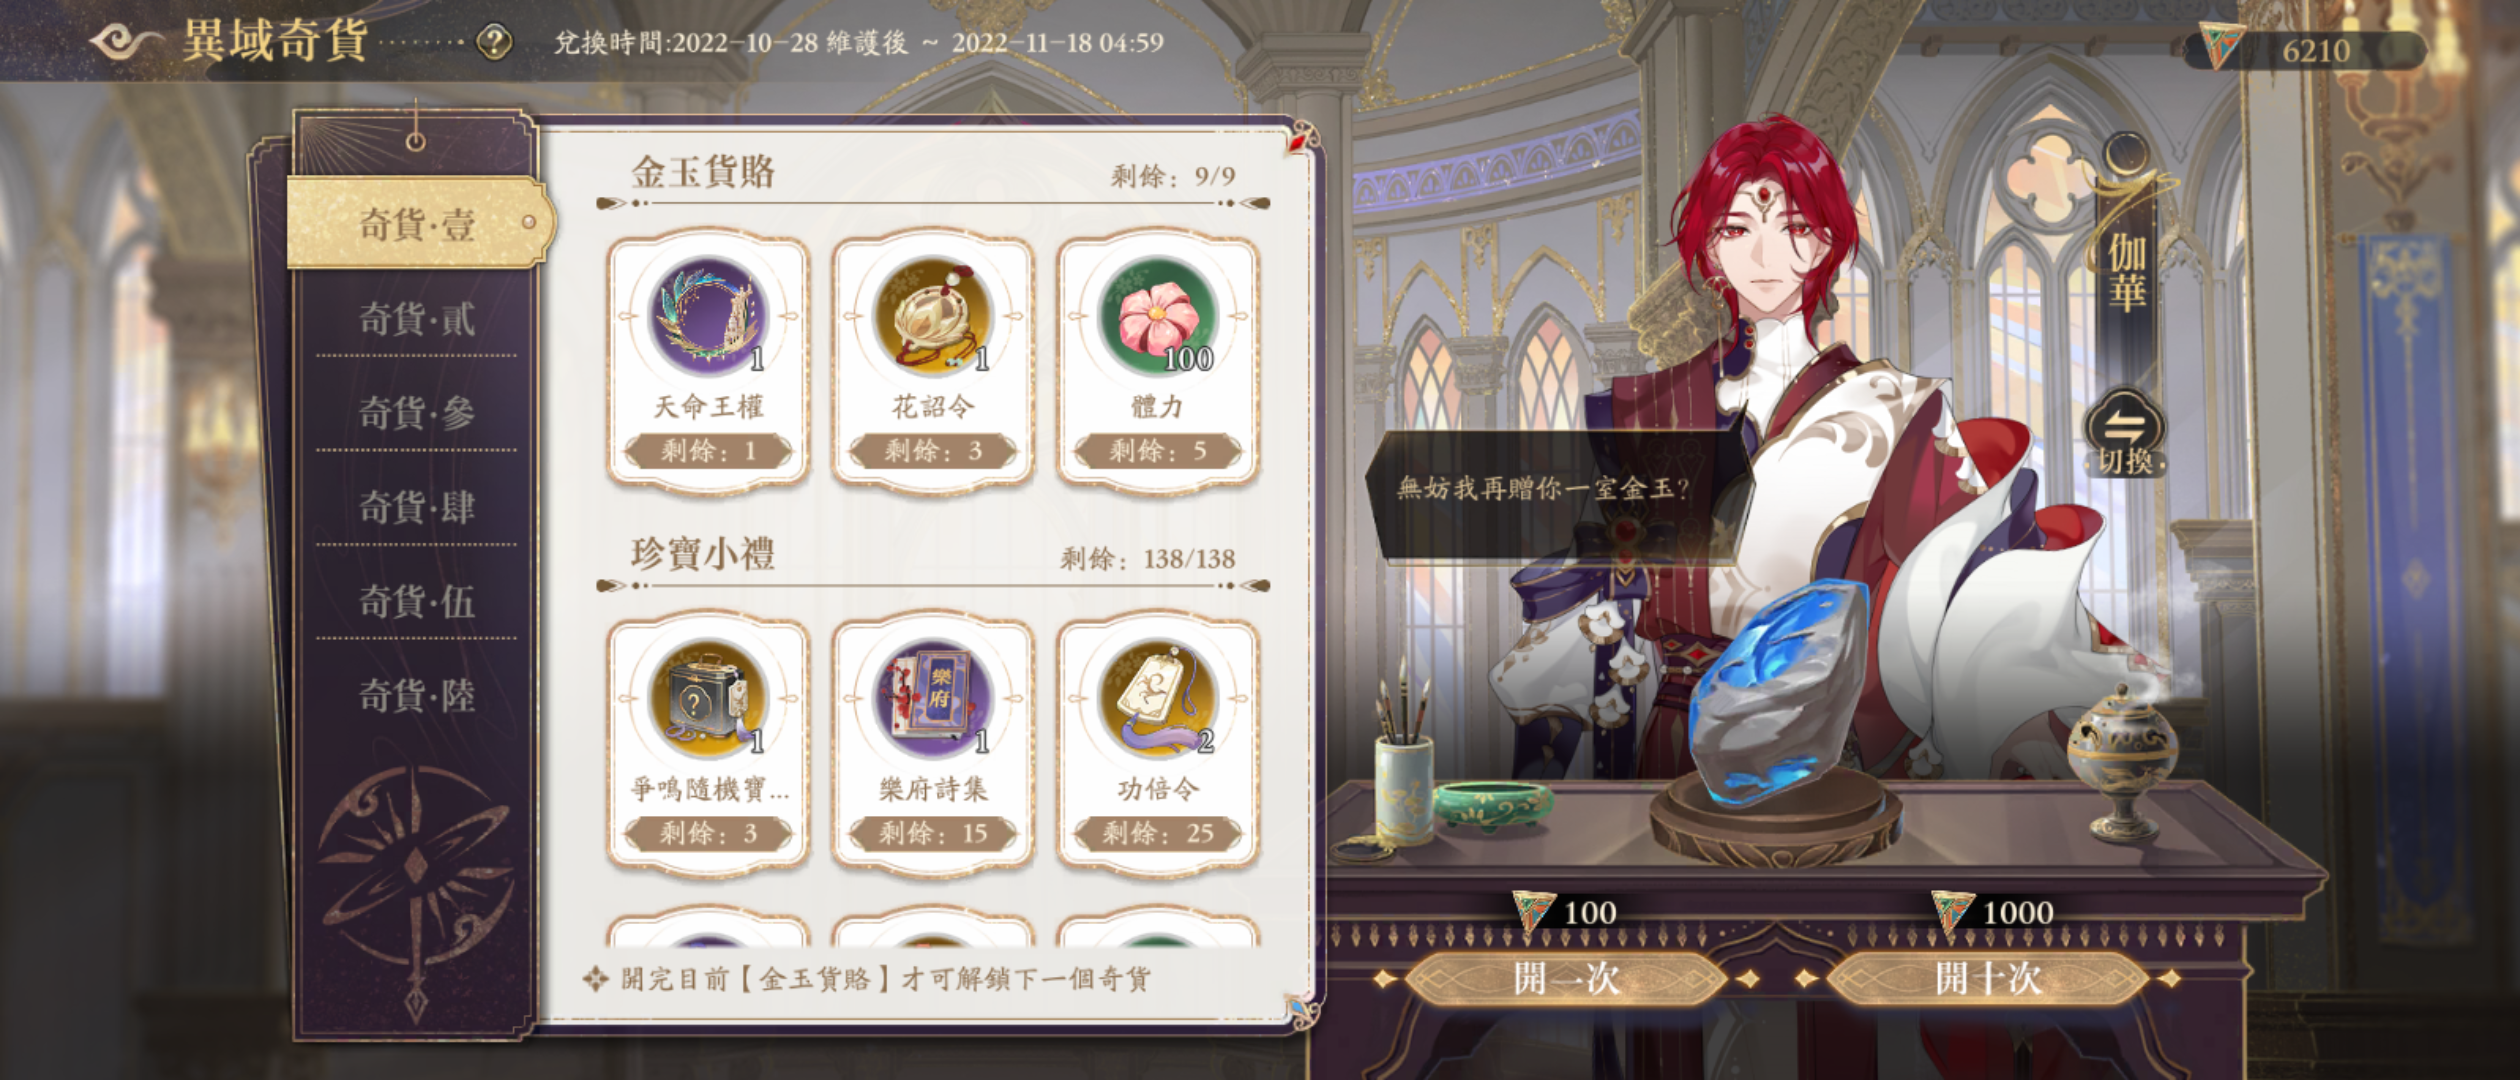Switch to the 奇貨·參 tab
Screen dimensions: 2520x1080
[417, 413]
